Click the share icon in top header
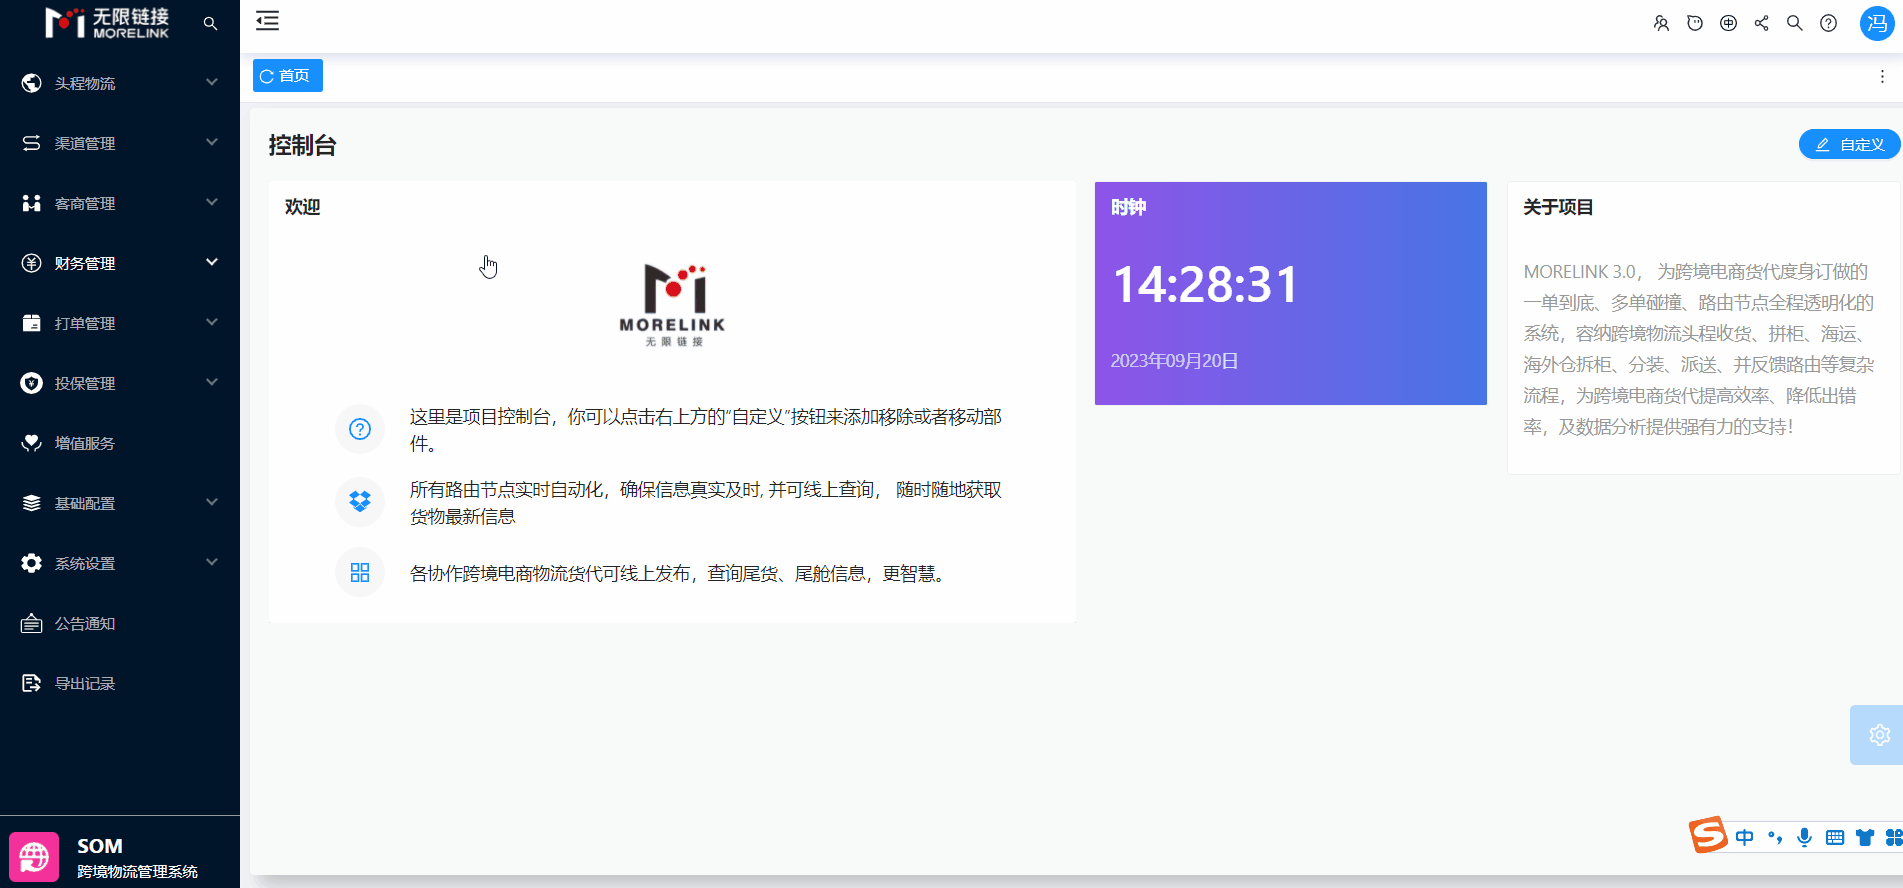This screenshot has width=1903, height=888. [x=1761, y=23]
